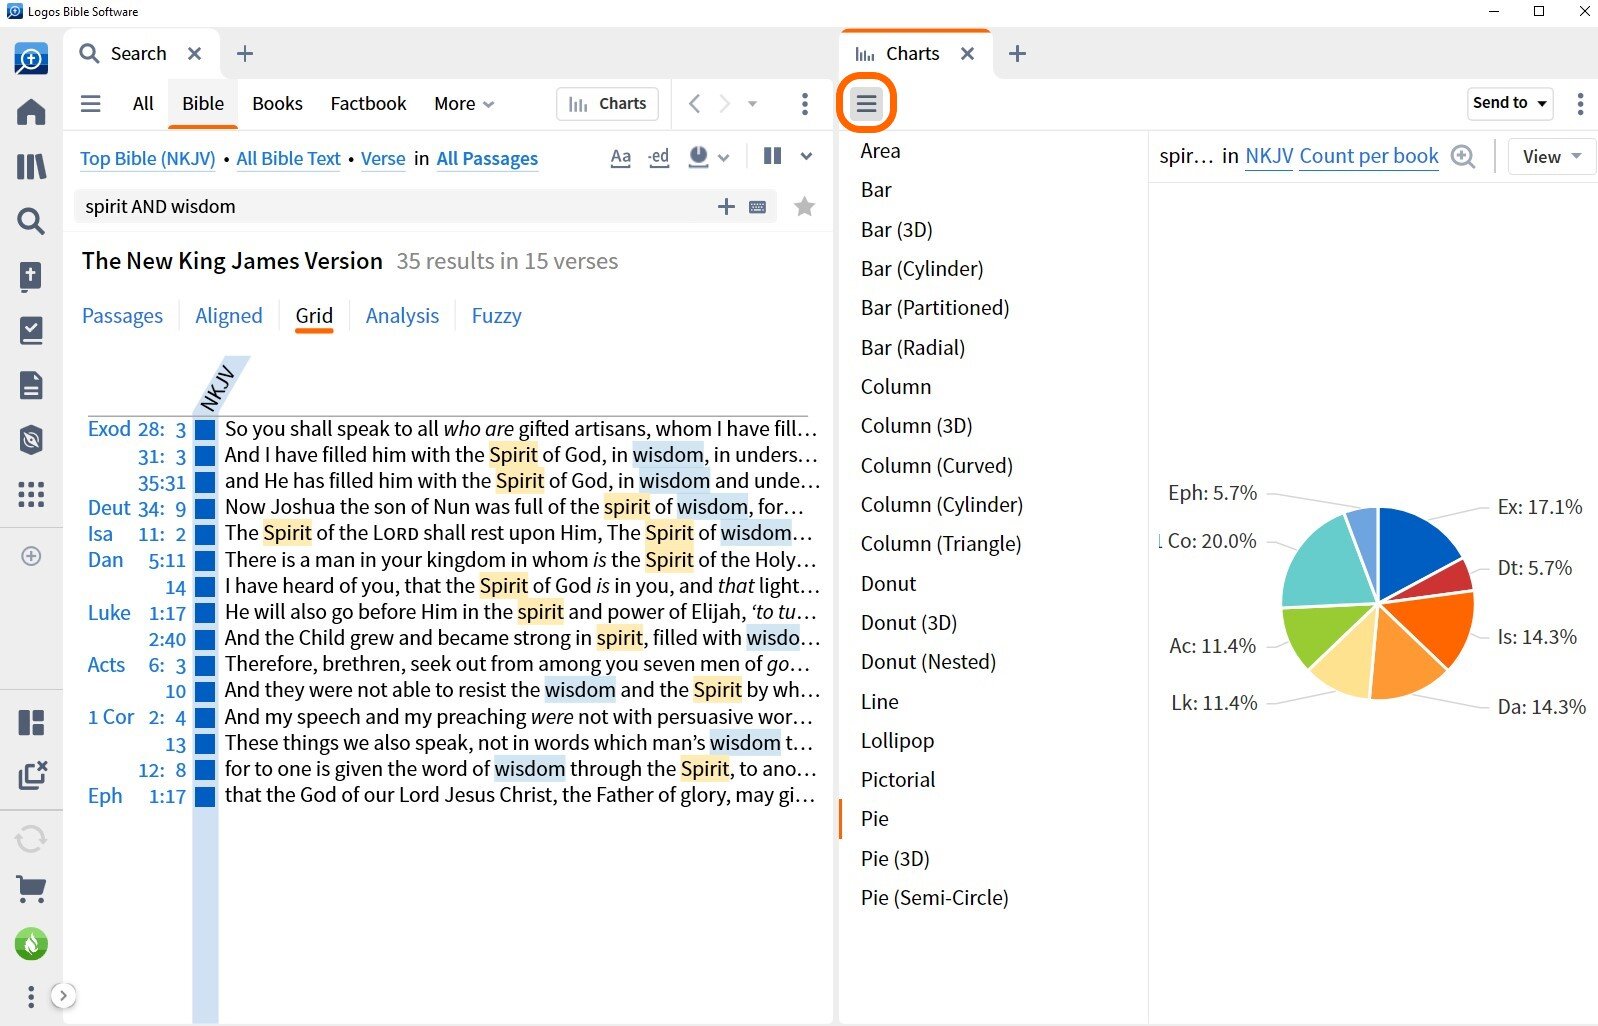Click the All Passages link
The height and width of the screenshot is (1026, 1598).
click(487, 159)
